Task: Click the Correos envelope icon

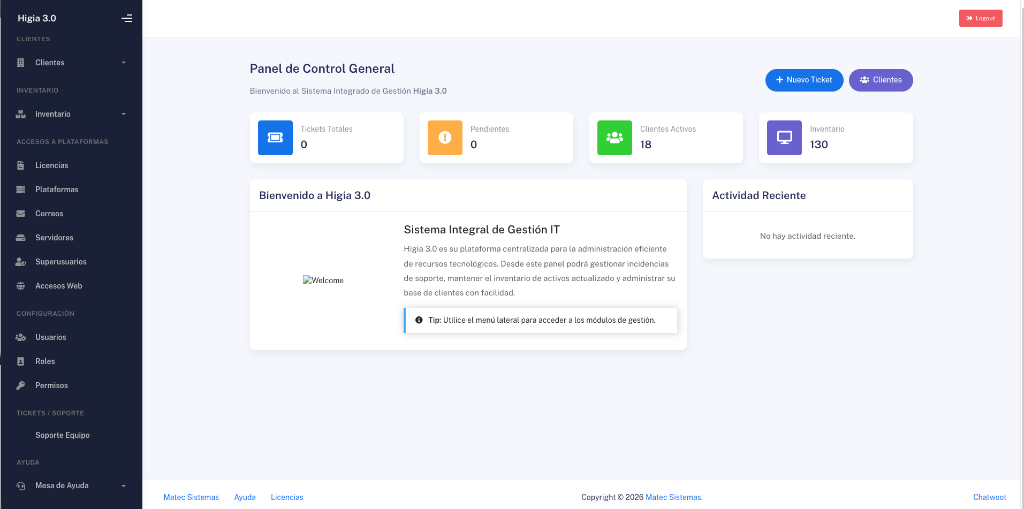Action: (x=21, y=213)
